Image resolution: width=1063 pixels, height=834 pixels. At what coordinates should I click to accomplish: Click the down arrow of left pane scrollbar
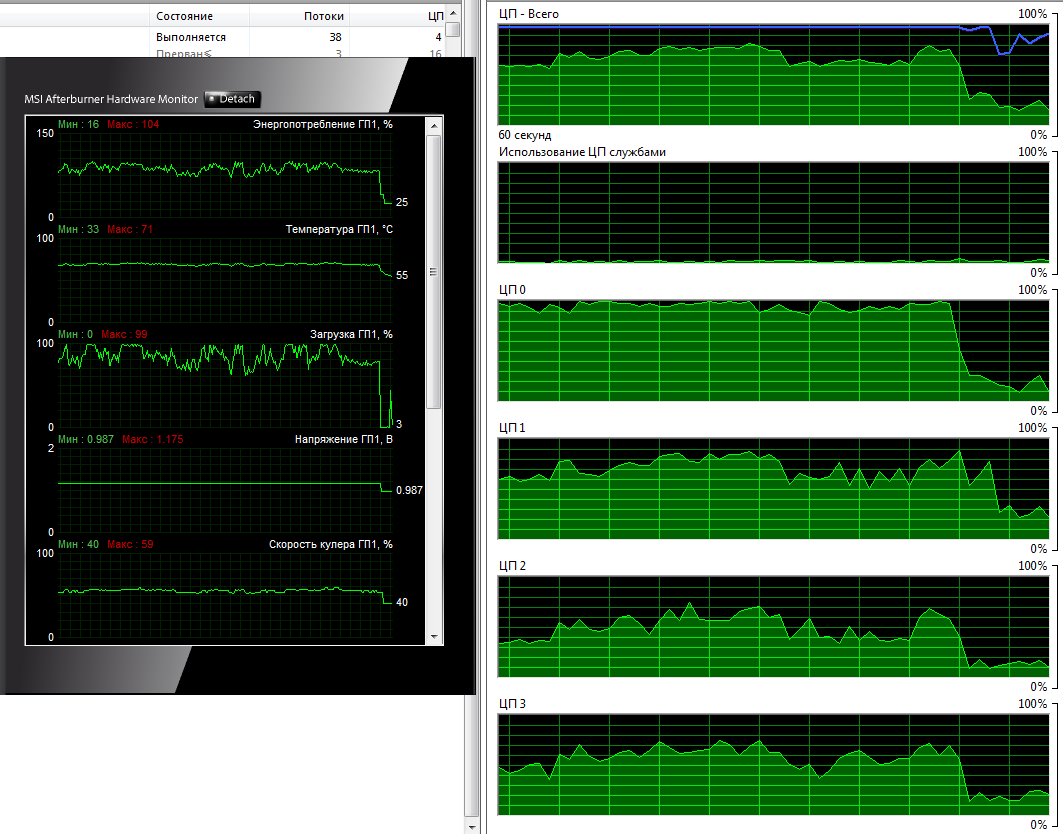click(x=474, y=825)
